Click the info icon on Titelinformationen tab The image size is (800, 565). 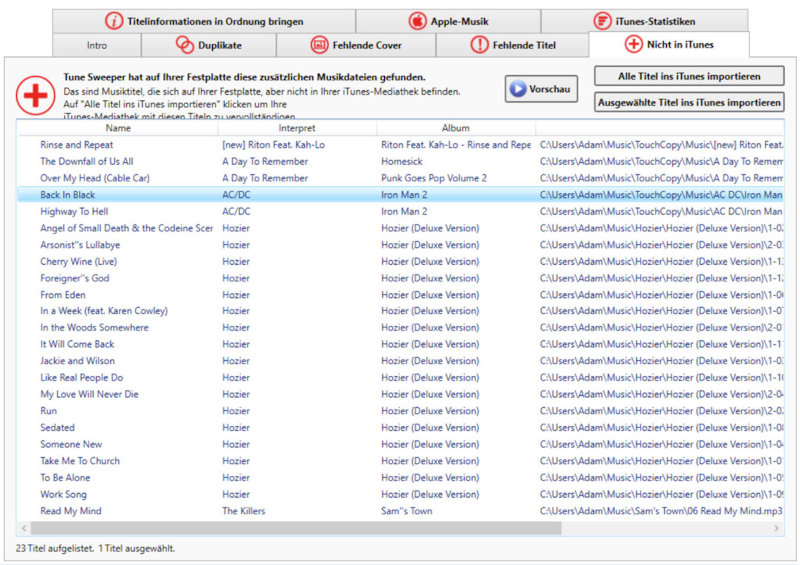(114, 21)
